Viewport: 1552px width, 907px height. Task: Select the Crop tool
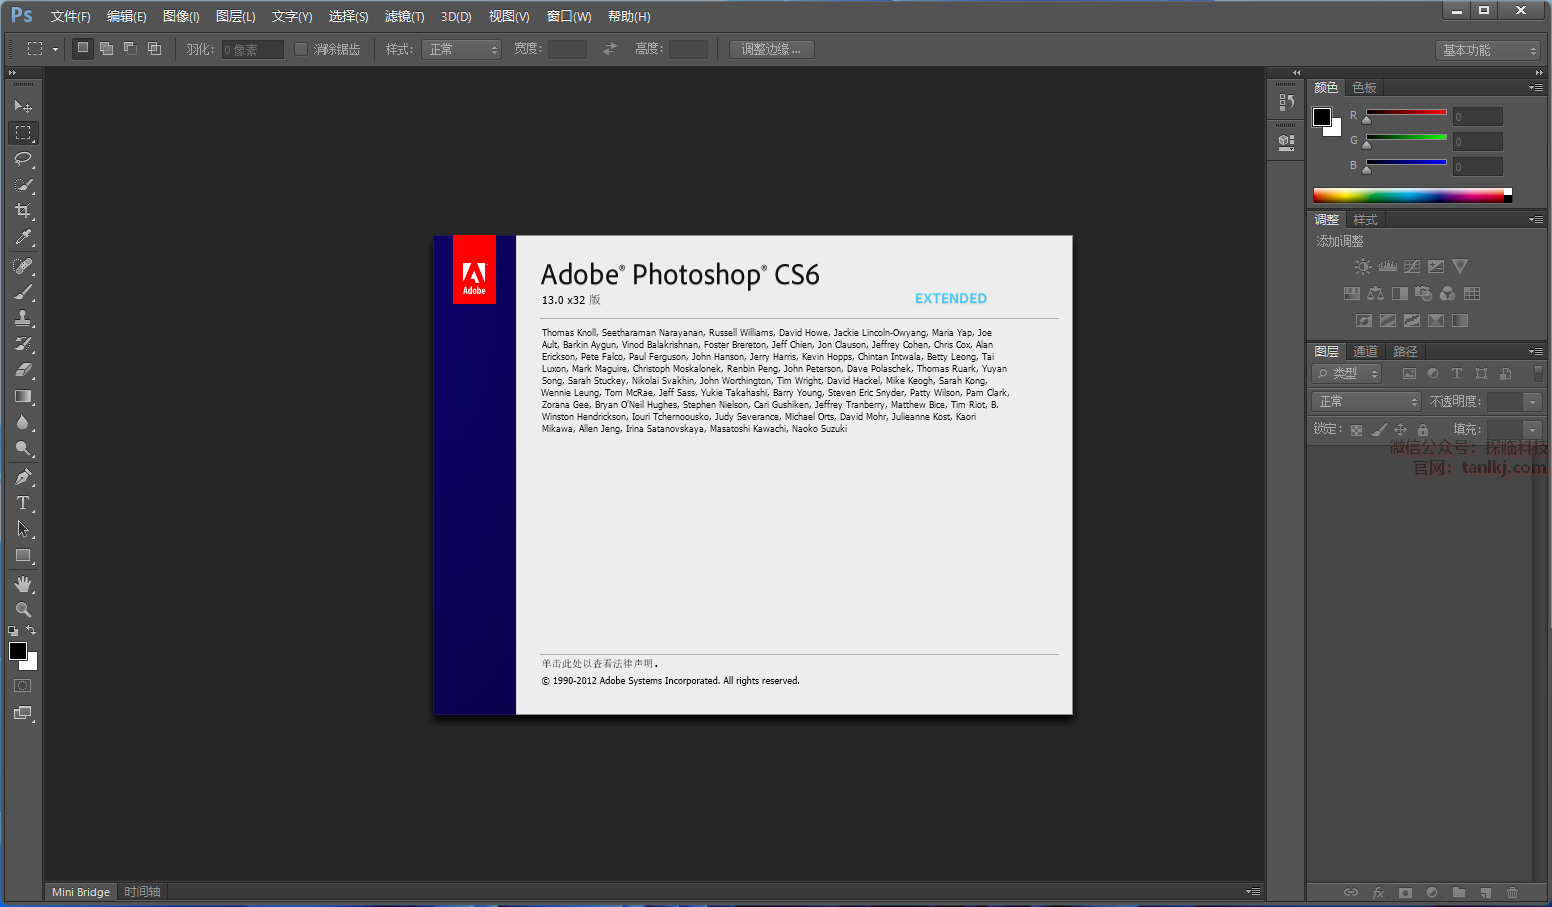[x=23, y=211]
